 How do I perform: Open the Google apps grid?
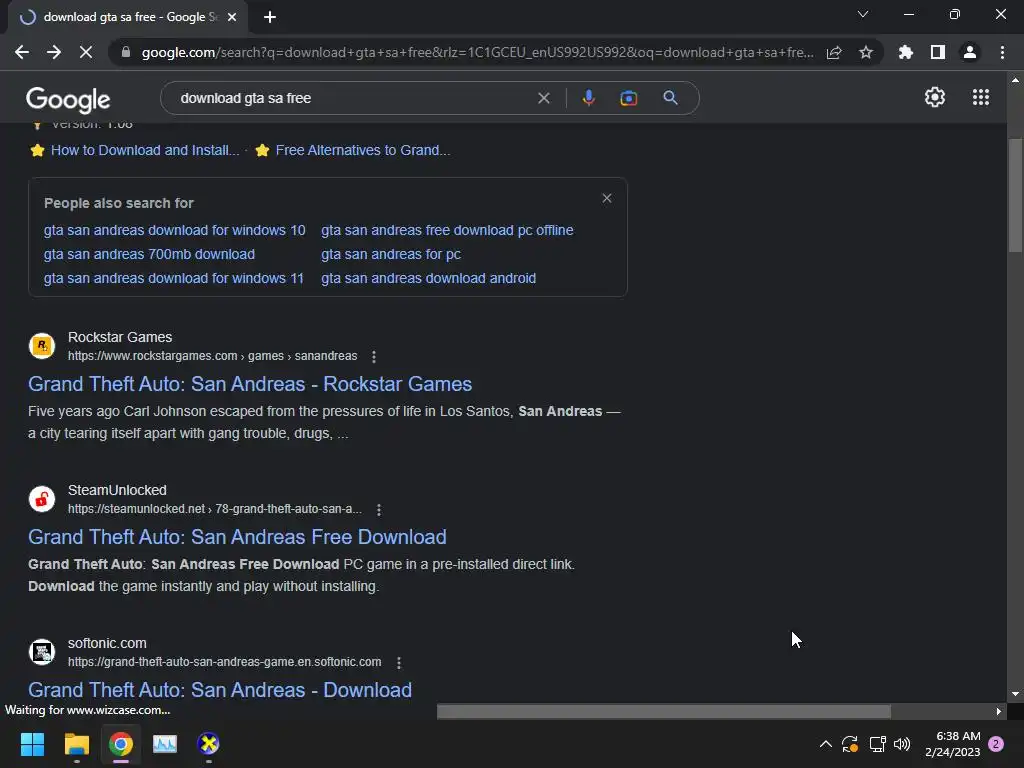[980, 97]
